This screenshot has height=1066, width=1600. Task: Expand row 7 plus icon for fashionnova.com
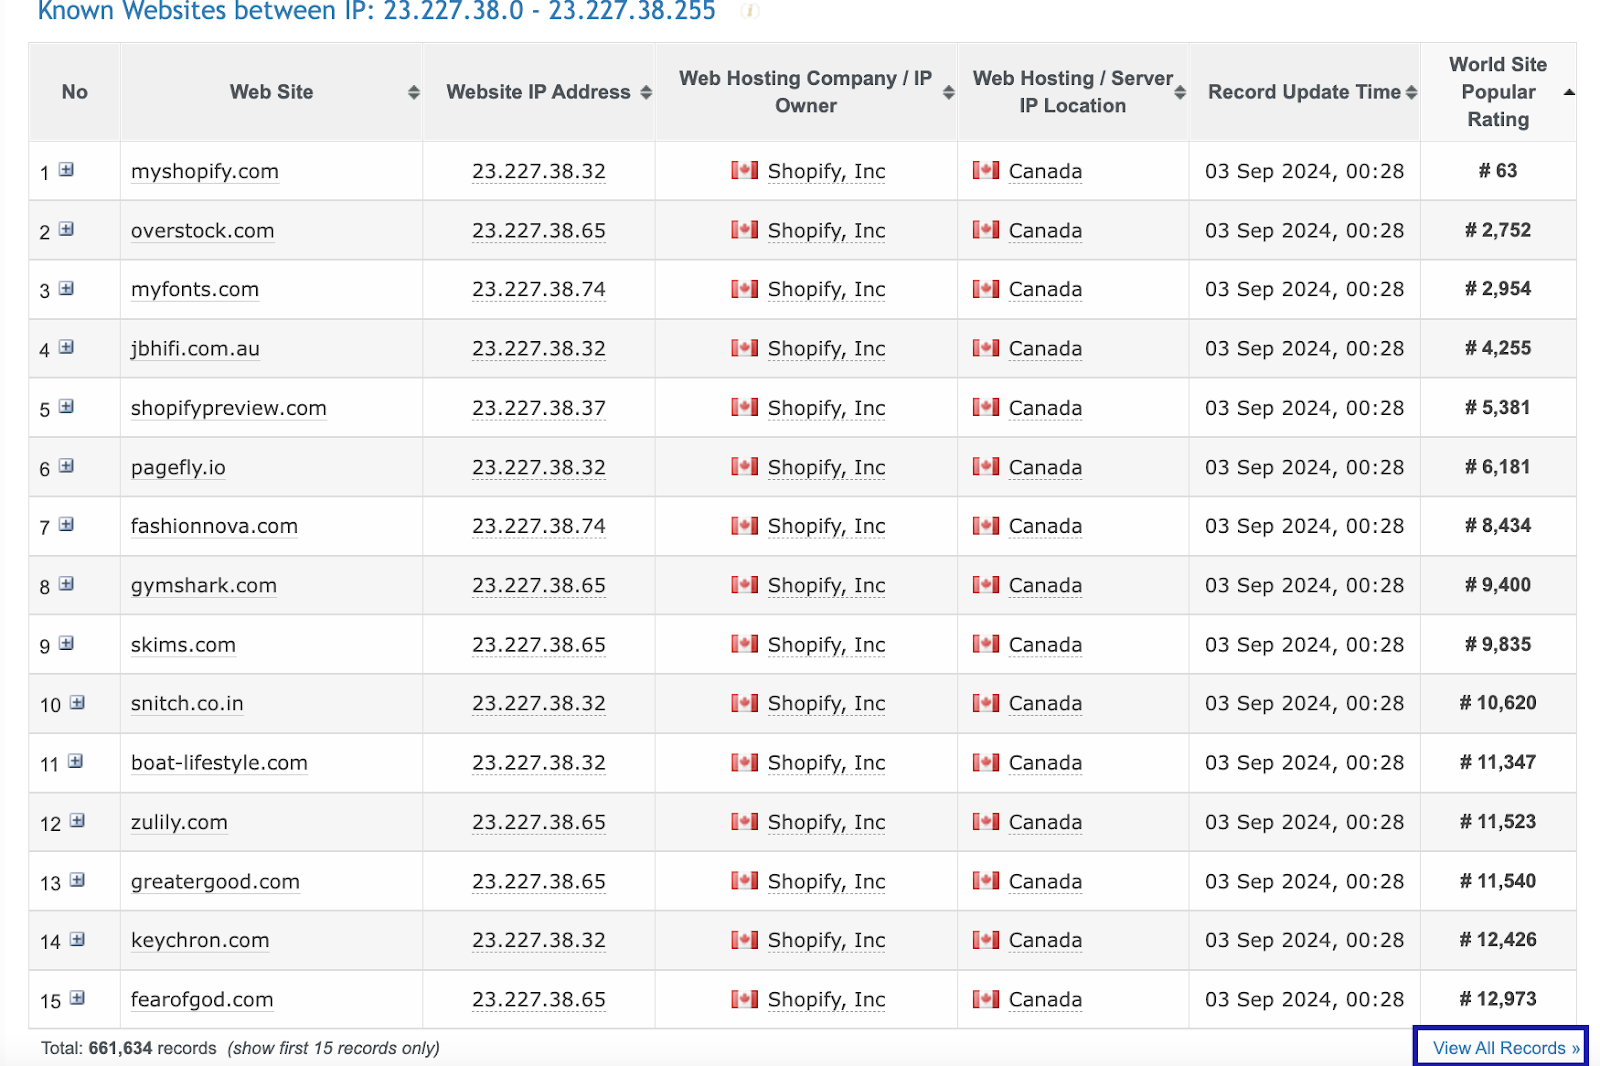point(66,524)
